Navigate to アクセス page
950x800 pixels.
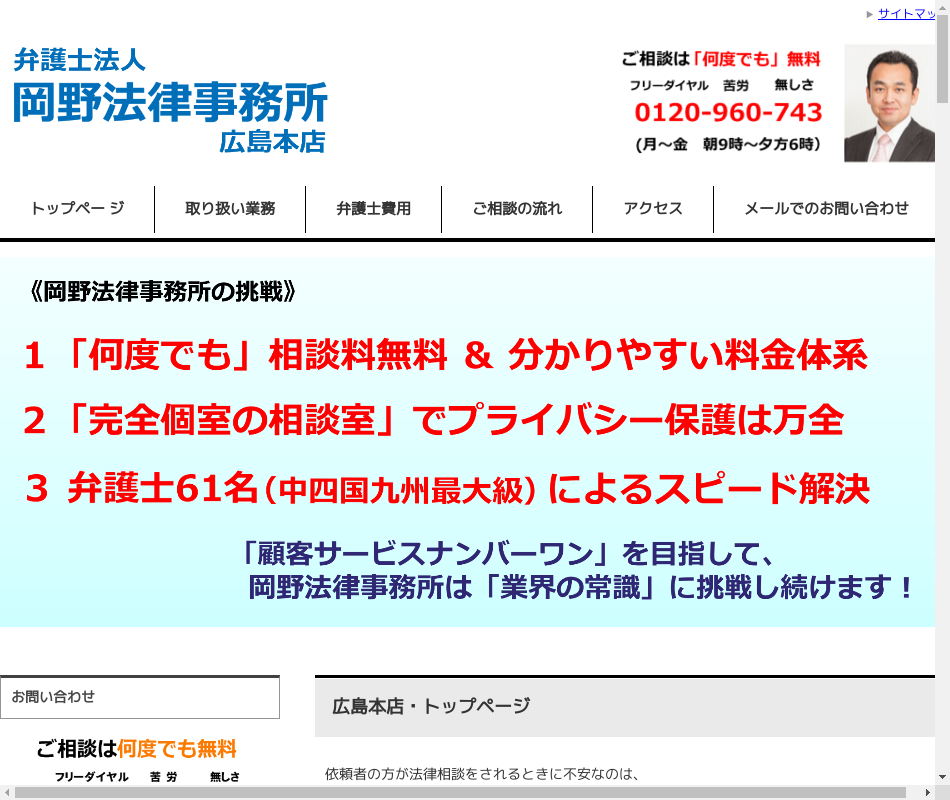click(x=653, y=209)
